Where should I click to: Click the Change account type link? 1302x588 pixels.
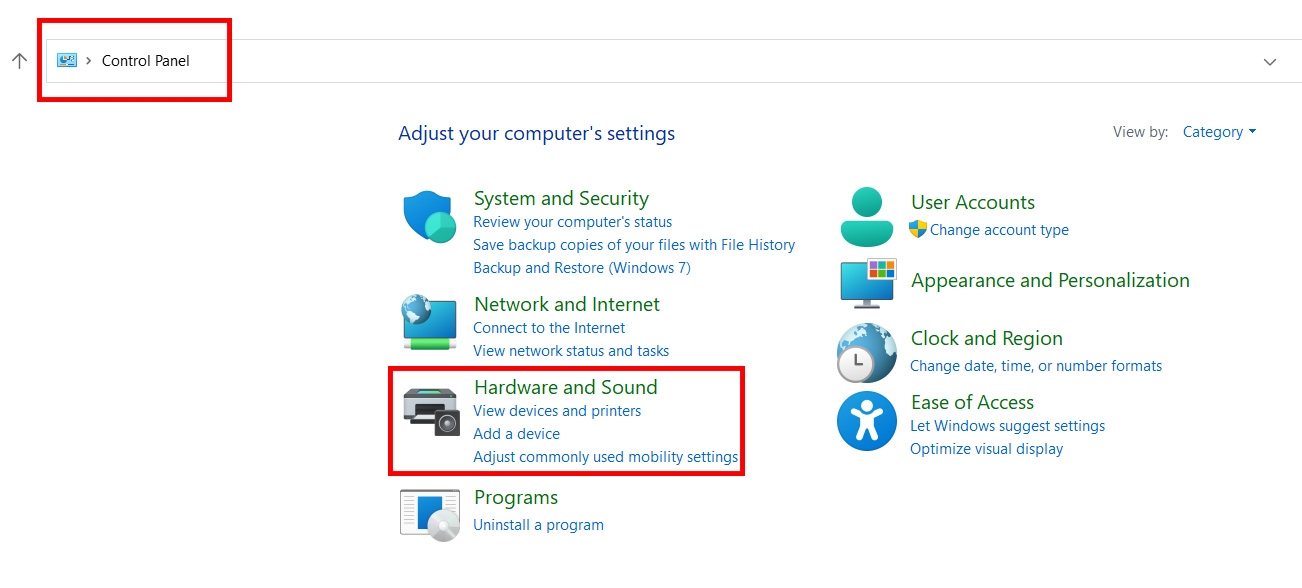(999, 229)
